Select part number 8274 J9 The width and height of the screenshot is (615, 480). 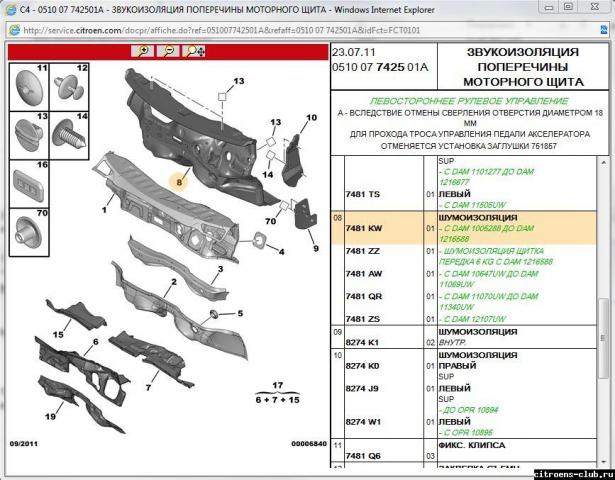362,389
